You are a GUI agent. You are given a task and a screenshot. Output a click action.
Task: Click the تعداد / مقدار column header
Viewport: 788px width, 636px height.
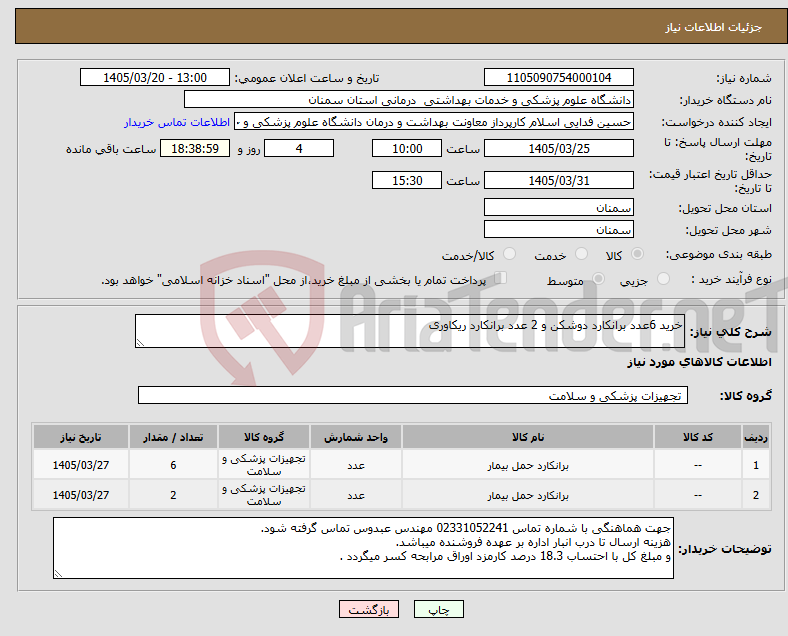tap(173, 437)
